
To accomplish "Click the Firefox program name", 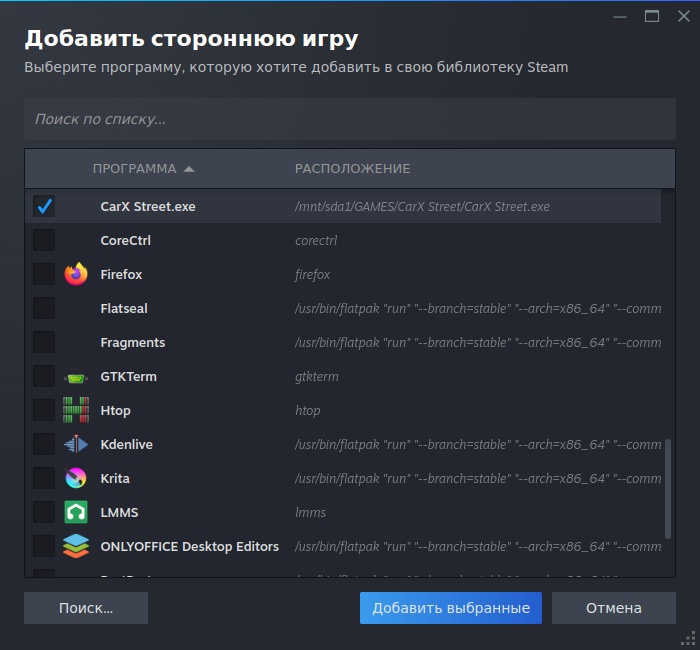I will (x=121, y=274).
